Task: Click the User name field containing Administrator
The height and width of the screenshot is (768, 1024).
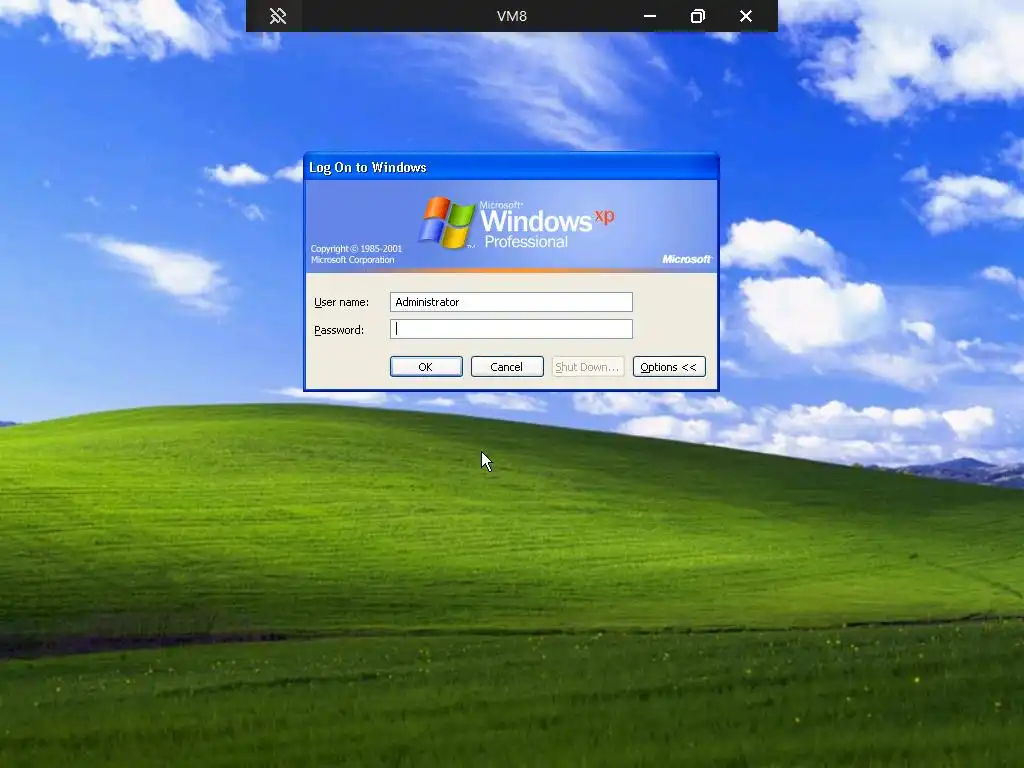Action: tap(511, 302)
